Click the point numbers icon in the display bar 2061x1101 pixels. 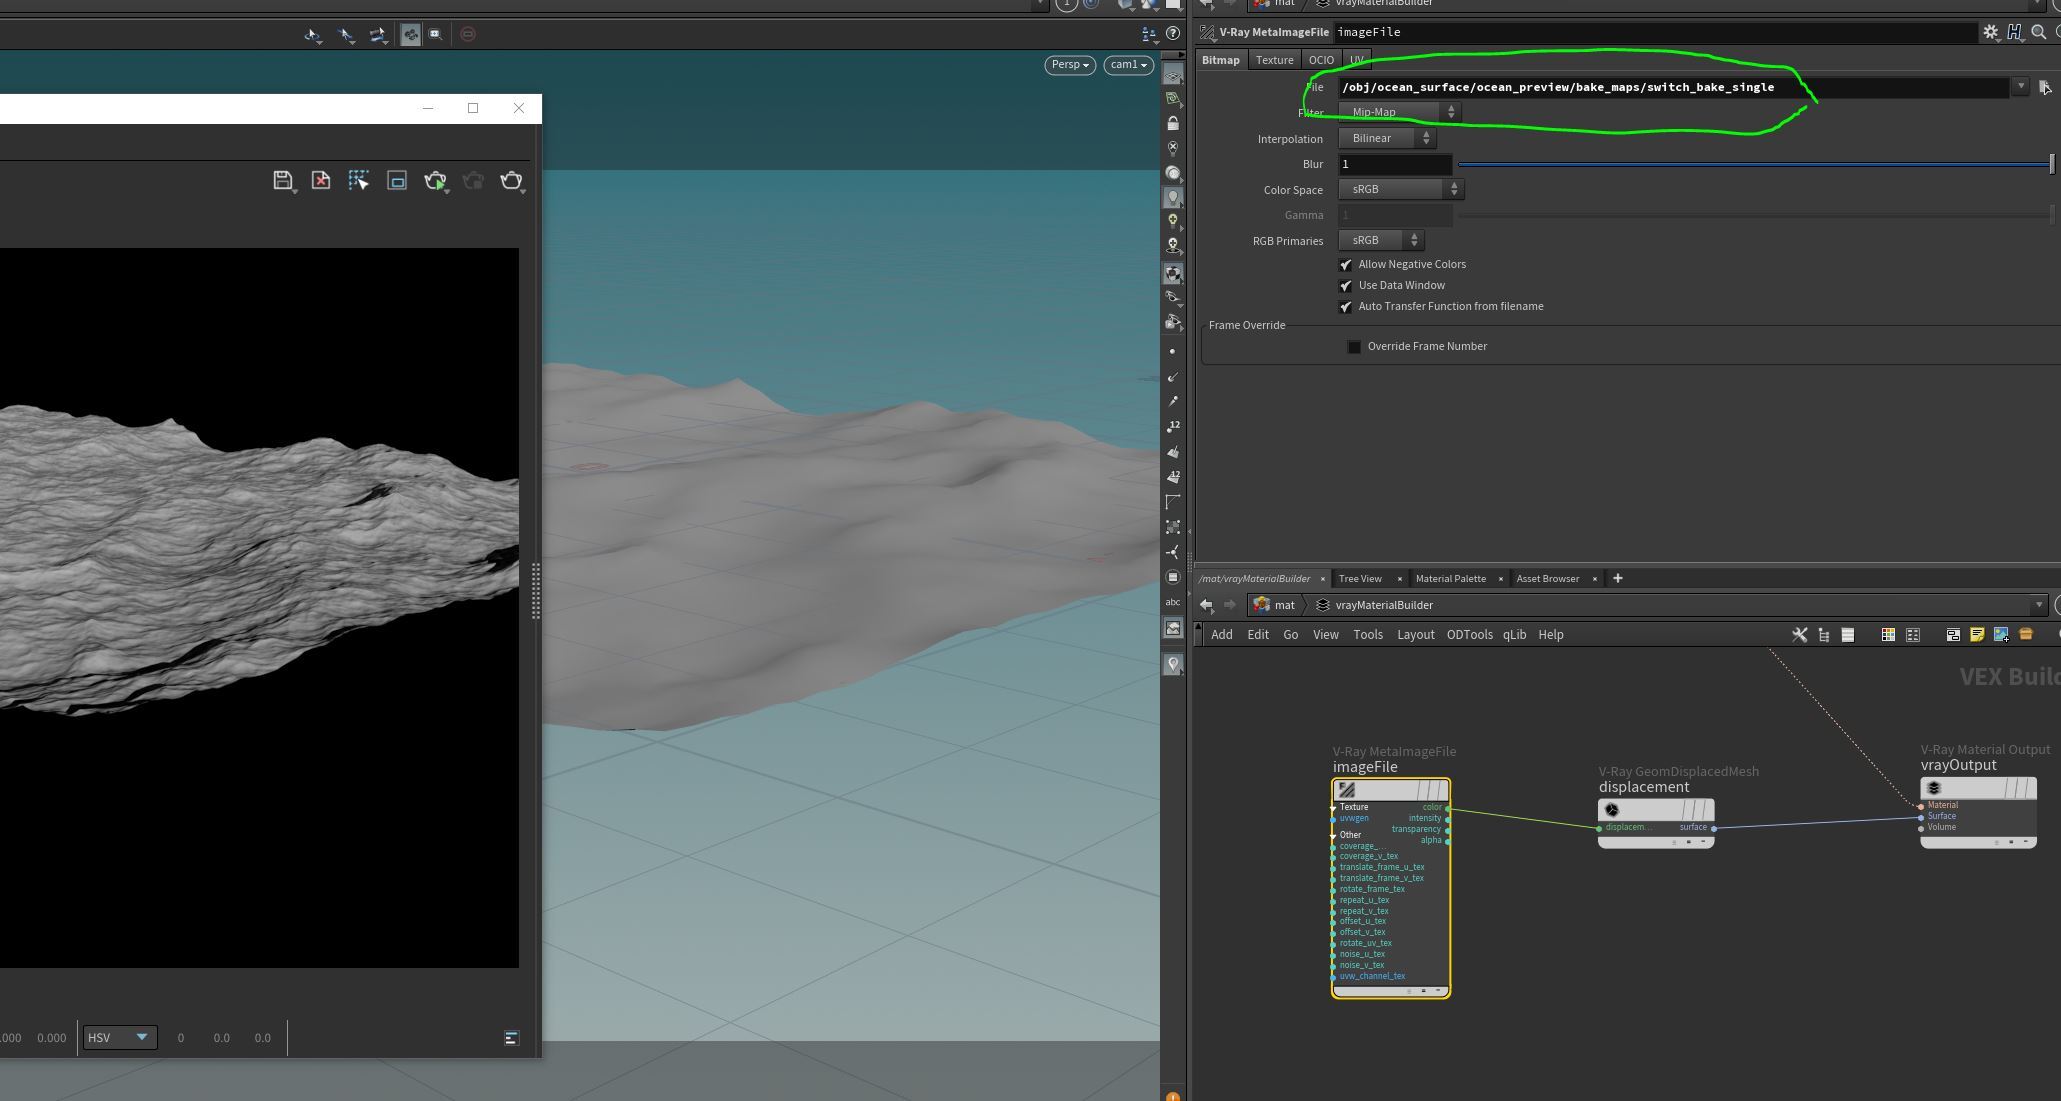pos(1173,426)
